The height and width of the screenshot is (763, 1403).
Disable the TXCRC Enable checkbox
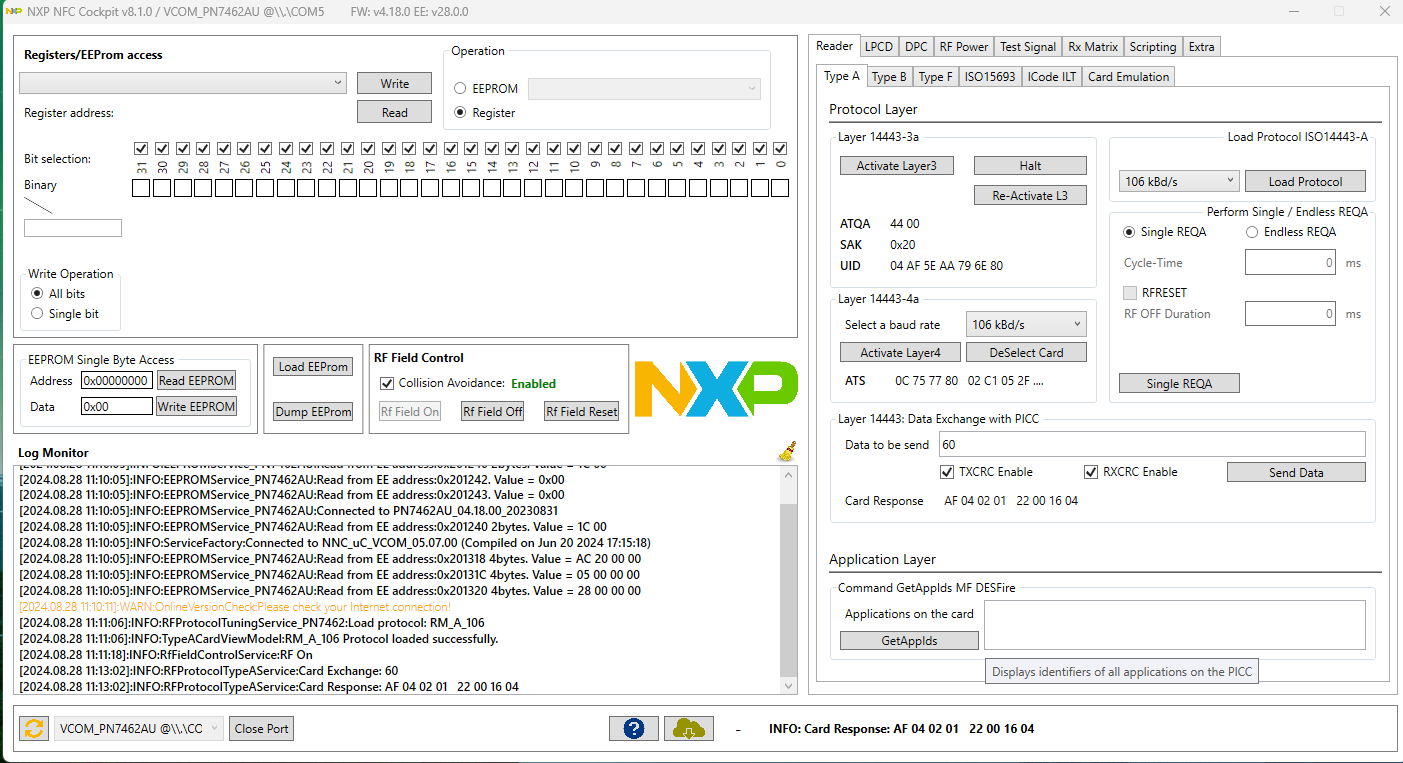click(947, 471)
